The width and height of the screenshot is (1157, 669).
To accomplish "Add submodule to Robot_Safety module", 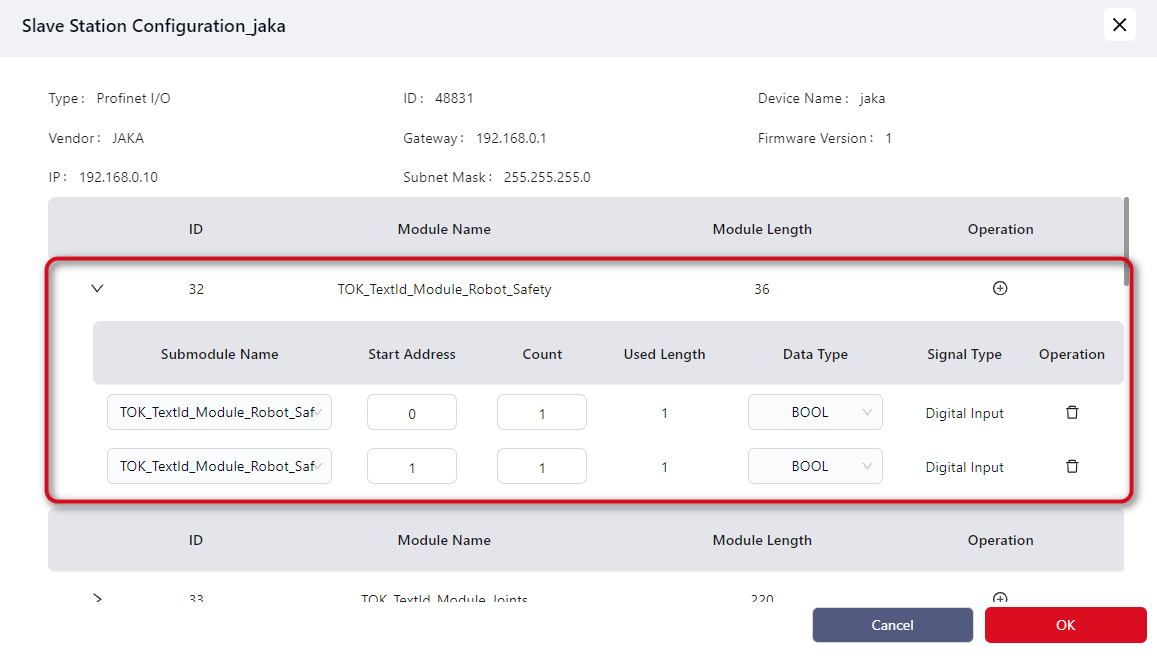I will (999, 289).
